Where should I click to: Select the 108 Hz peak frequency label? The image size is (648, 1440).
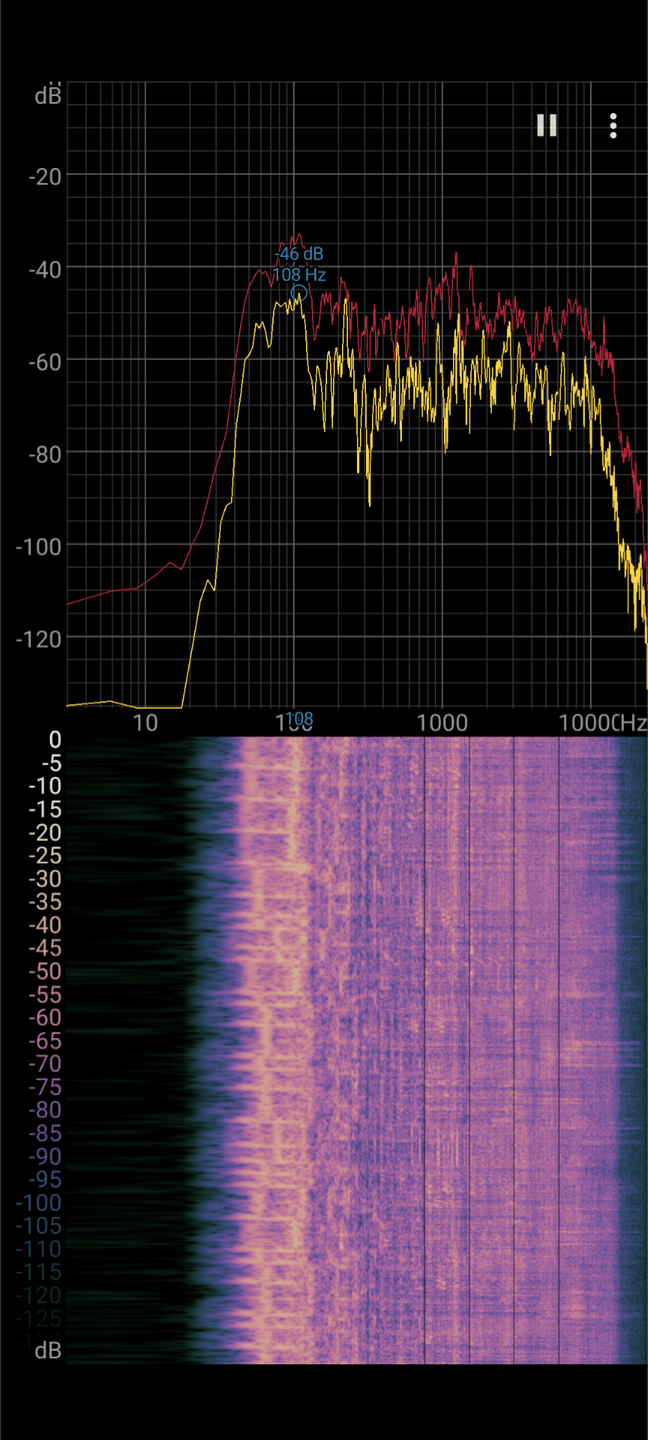coord(299,274)
